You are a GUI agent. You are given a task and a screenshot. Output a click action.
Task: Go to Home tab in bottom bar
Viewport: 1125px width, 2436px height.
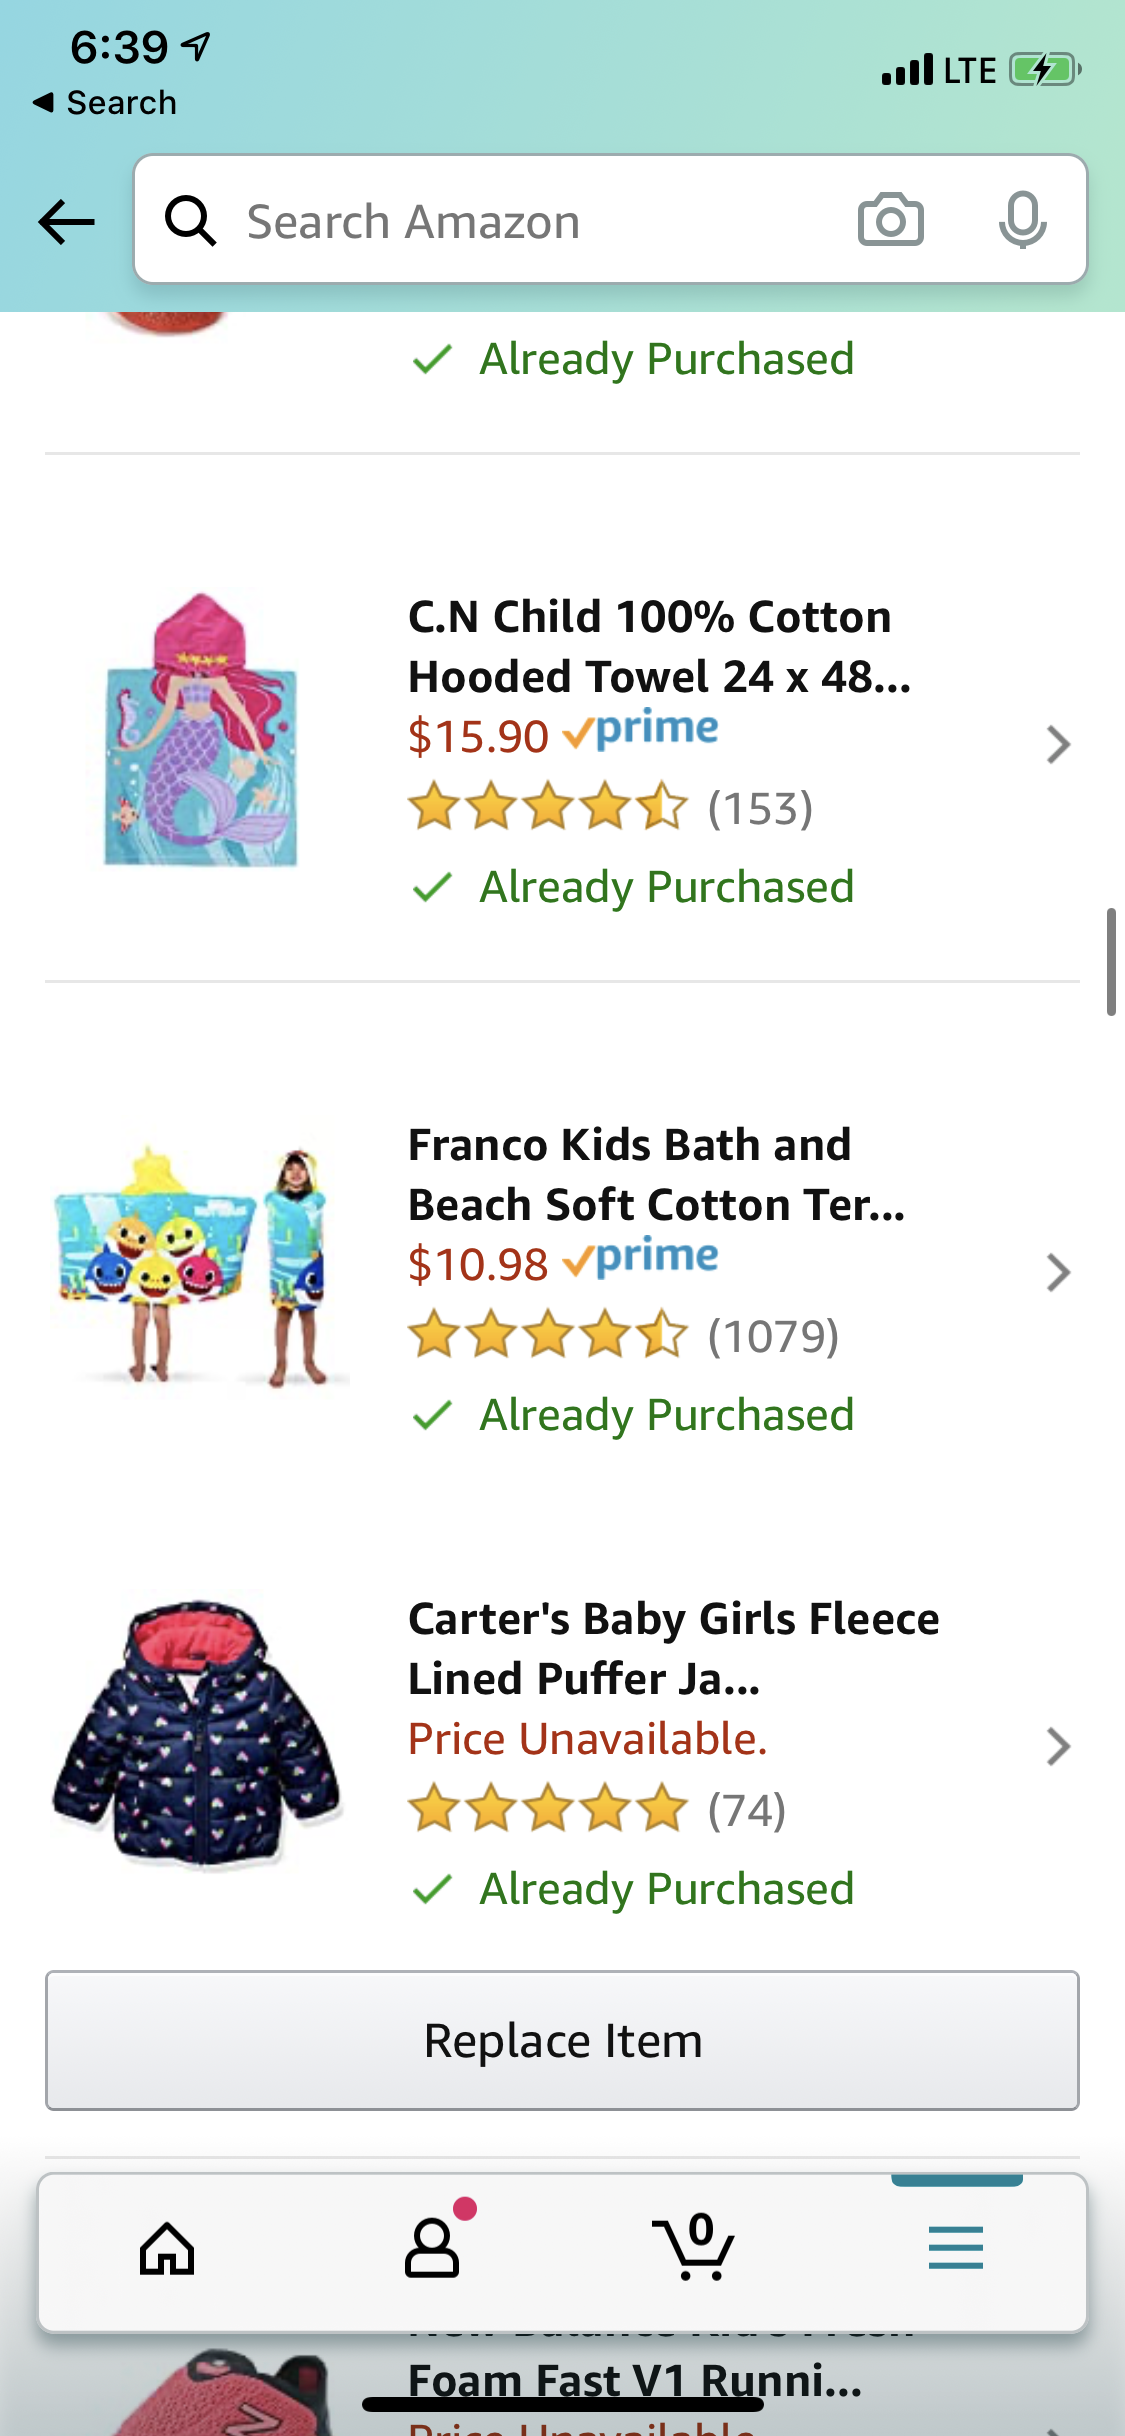pos(167,2250)
